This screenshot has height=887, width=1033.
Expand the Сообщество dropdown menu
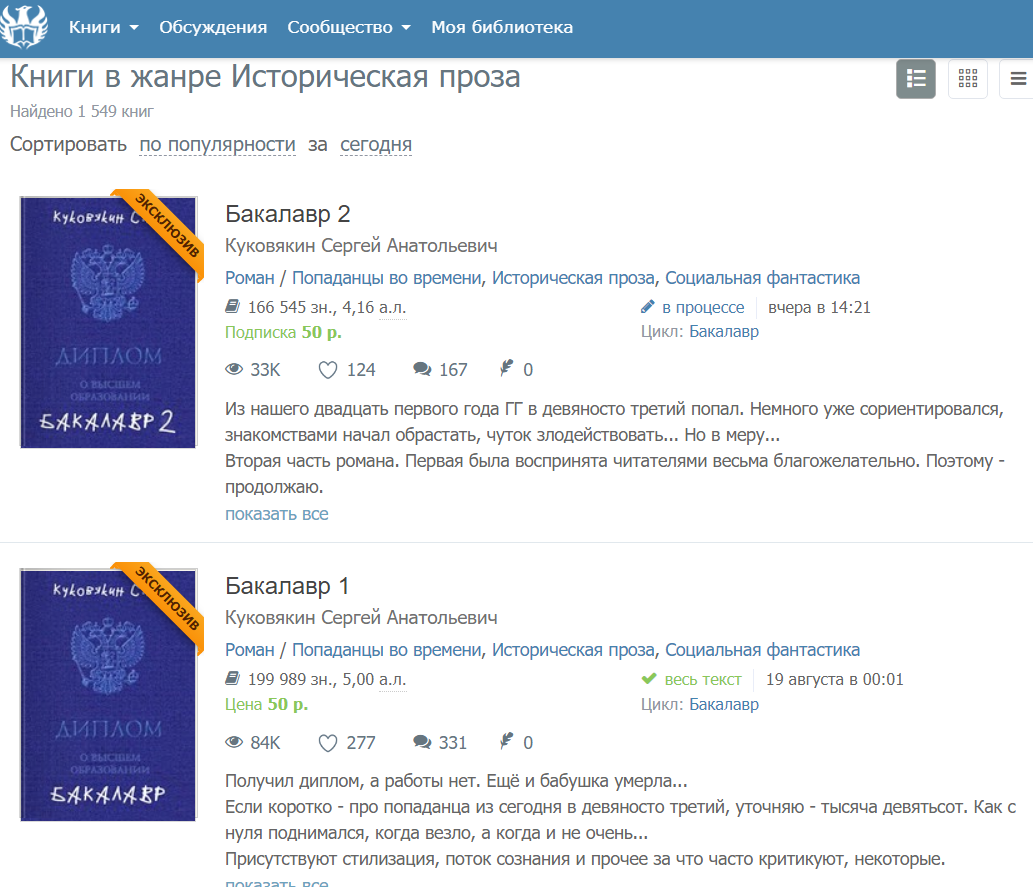click(x=349, y=27)
